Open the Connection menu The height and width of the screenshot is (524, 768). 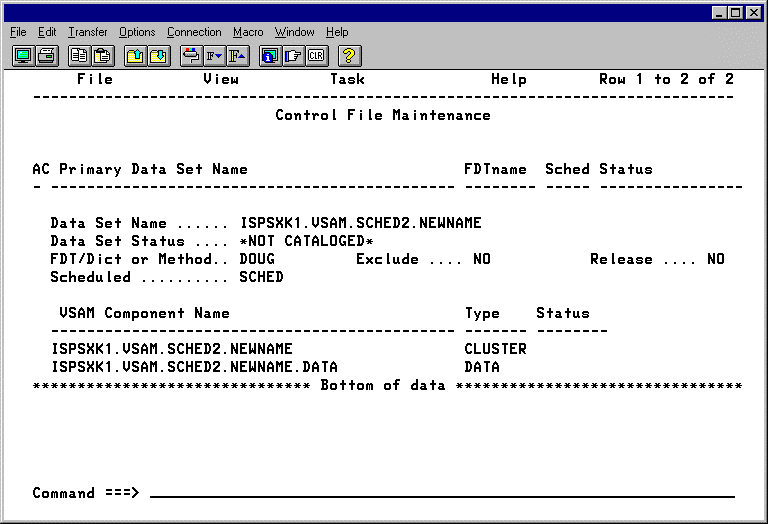[x=194, y=32]
